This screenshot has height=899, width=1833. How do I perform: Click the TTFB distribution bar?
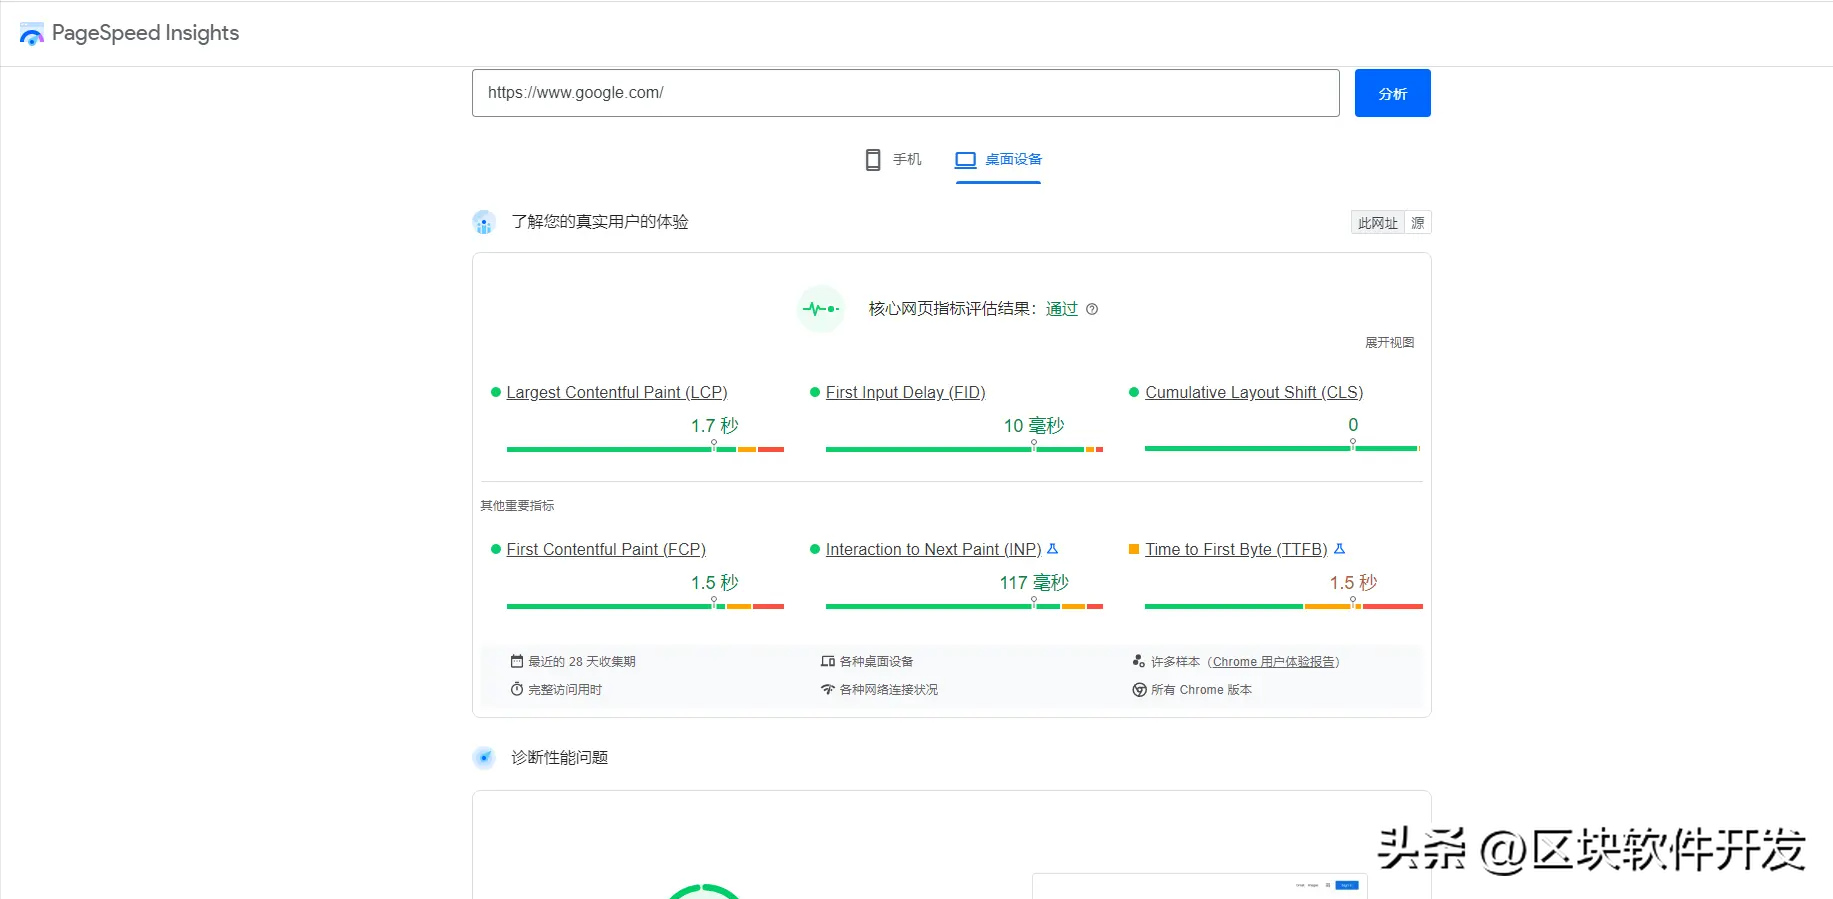point(1284,606)
